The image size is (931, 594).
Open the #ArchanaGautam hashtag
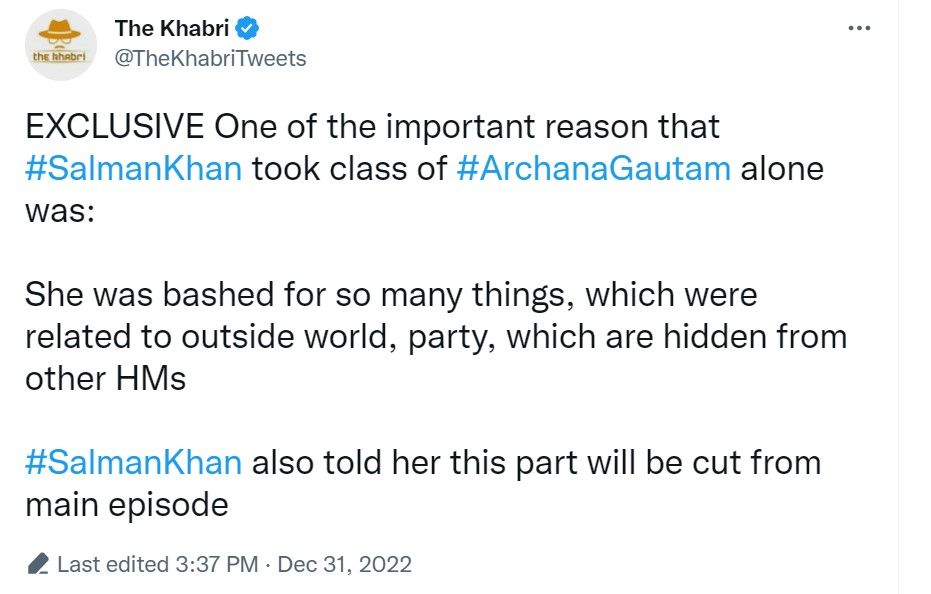[594, 167]
